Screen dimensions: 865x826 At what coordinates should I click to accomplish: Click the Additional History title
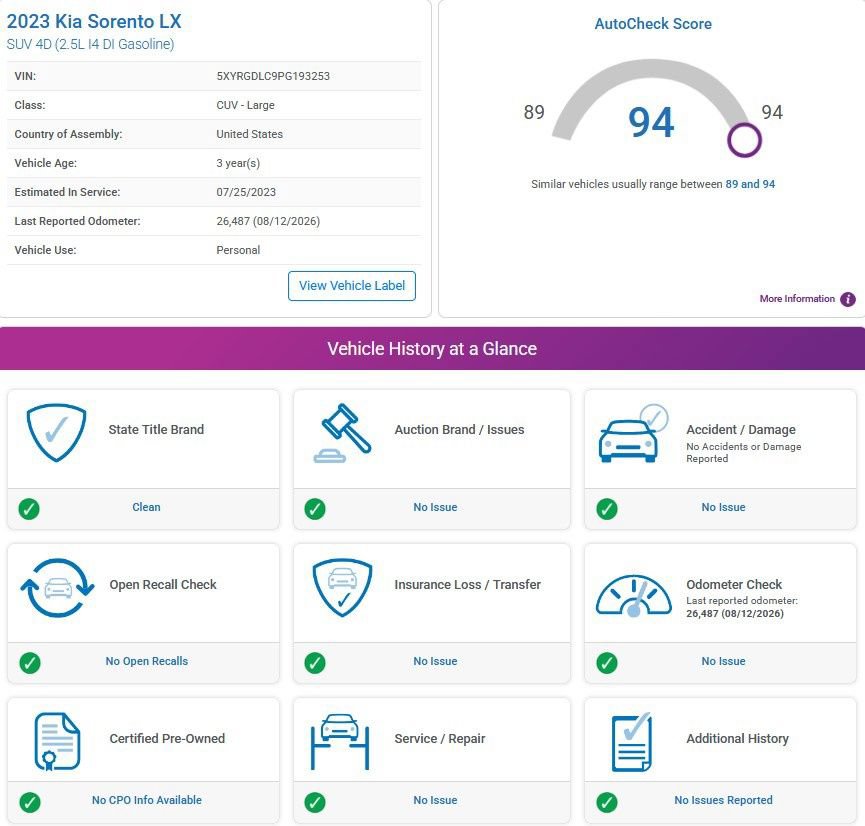(x=738, y=738)
